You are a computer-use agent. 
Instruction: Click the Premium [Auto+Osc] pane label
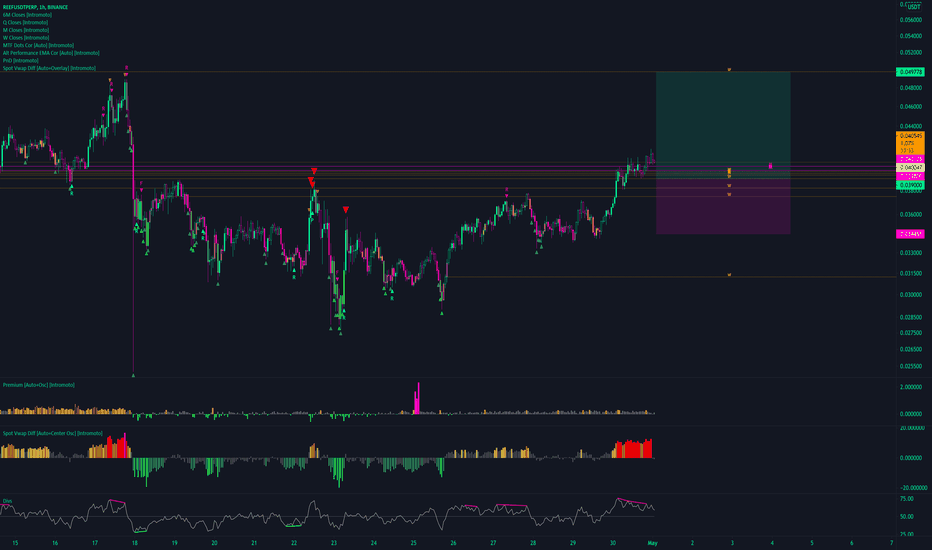click(39, 385)
